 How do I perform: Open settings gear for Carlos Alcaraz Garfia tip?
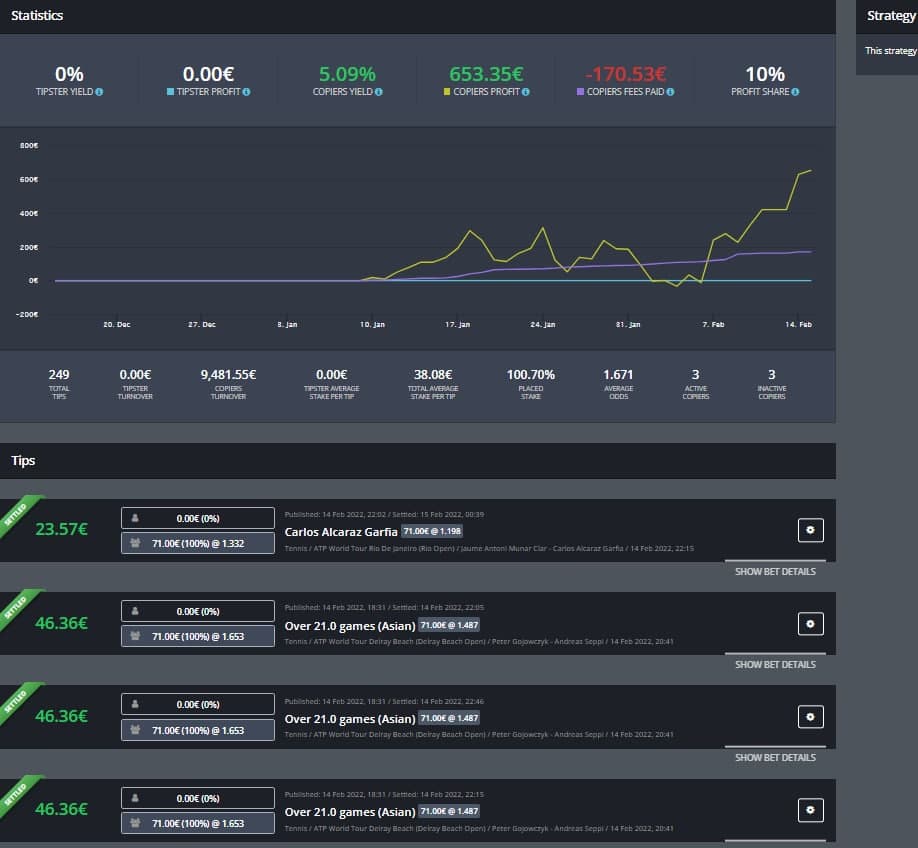click(810, 530)
